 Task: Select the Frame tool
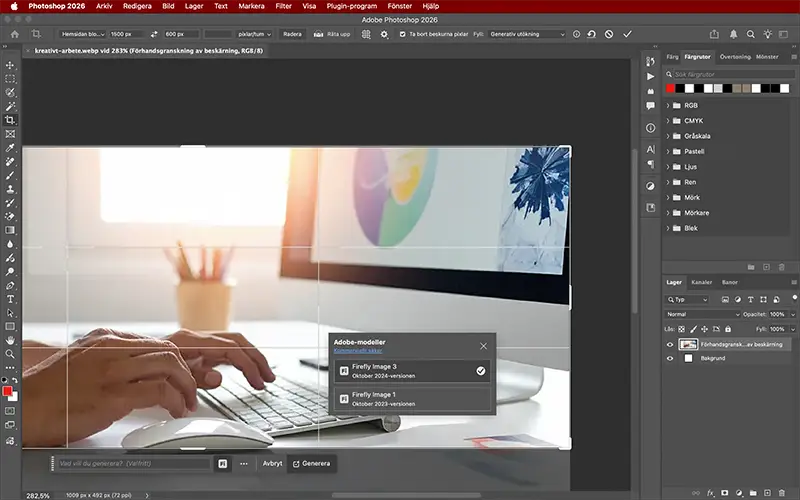10,134
